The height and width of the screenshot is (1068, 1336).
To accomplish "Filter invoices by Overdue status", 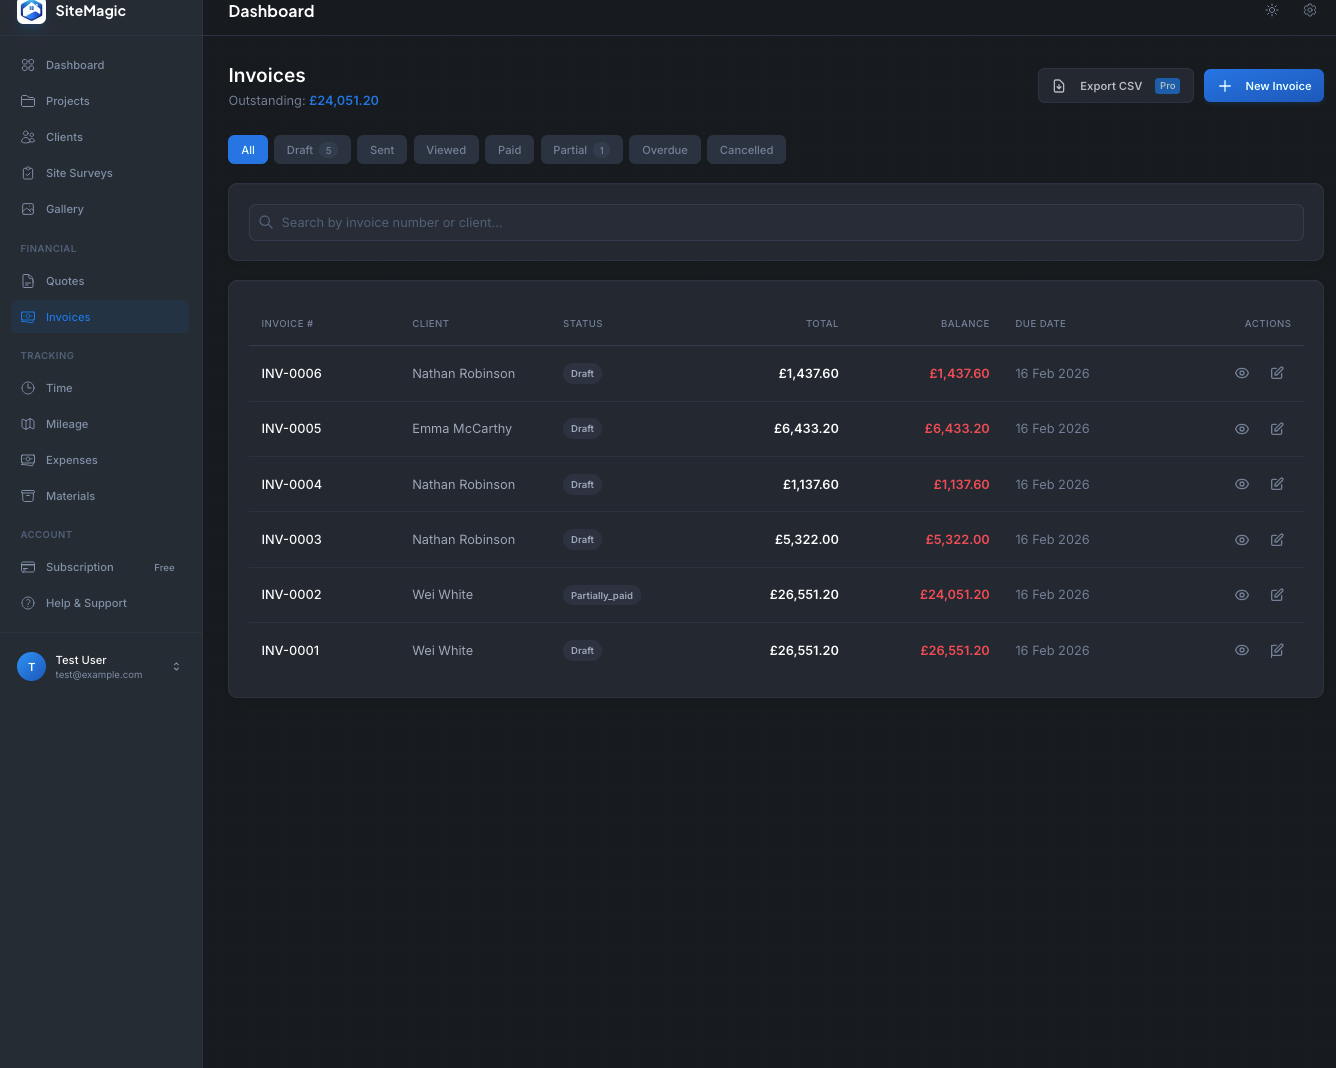I will click(664, 149).
